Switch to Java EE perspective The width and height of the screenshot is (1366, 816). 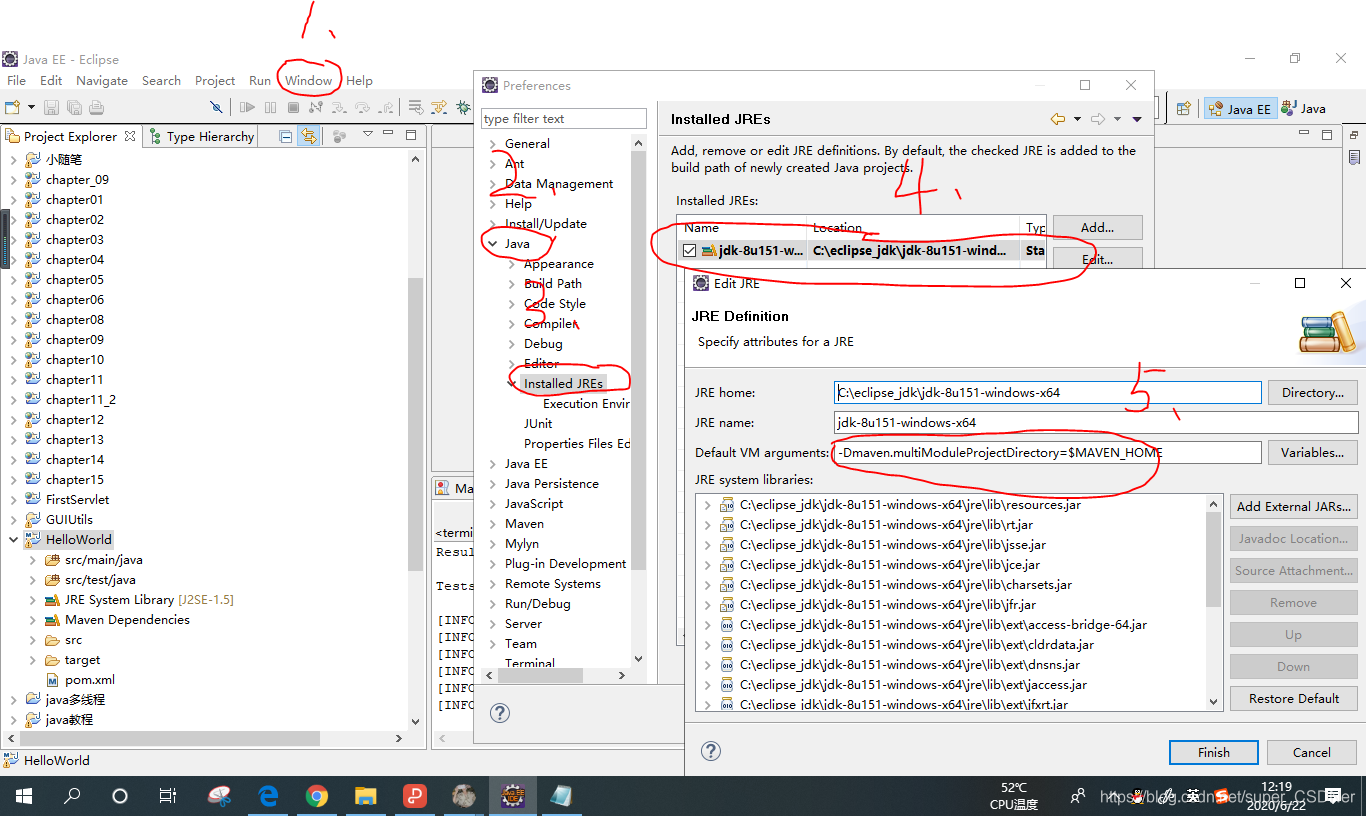1240,109
